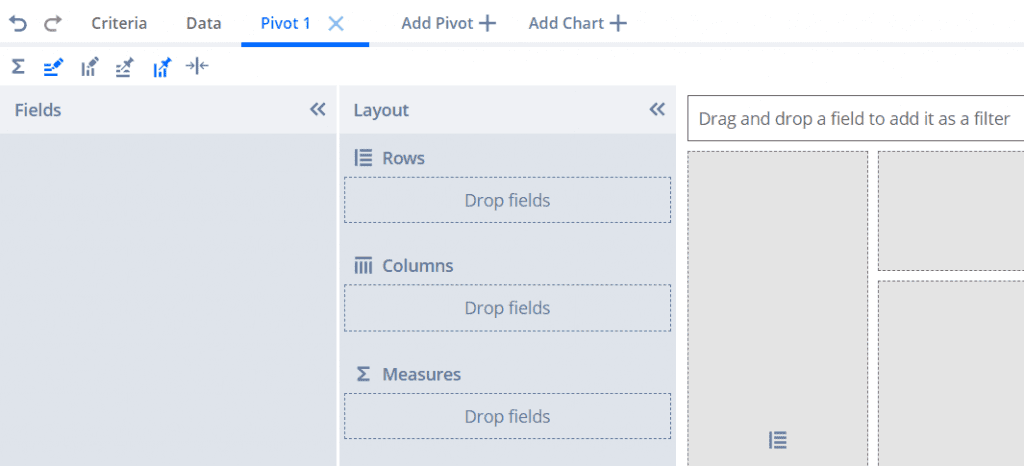Click the fit columns width icon
This screenshot has width=1024, height=466.
click(x=197, y=67)
